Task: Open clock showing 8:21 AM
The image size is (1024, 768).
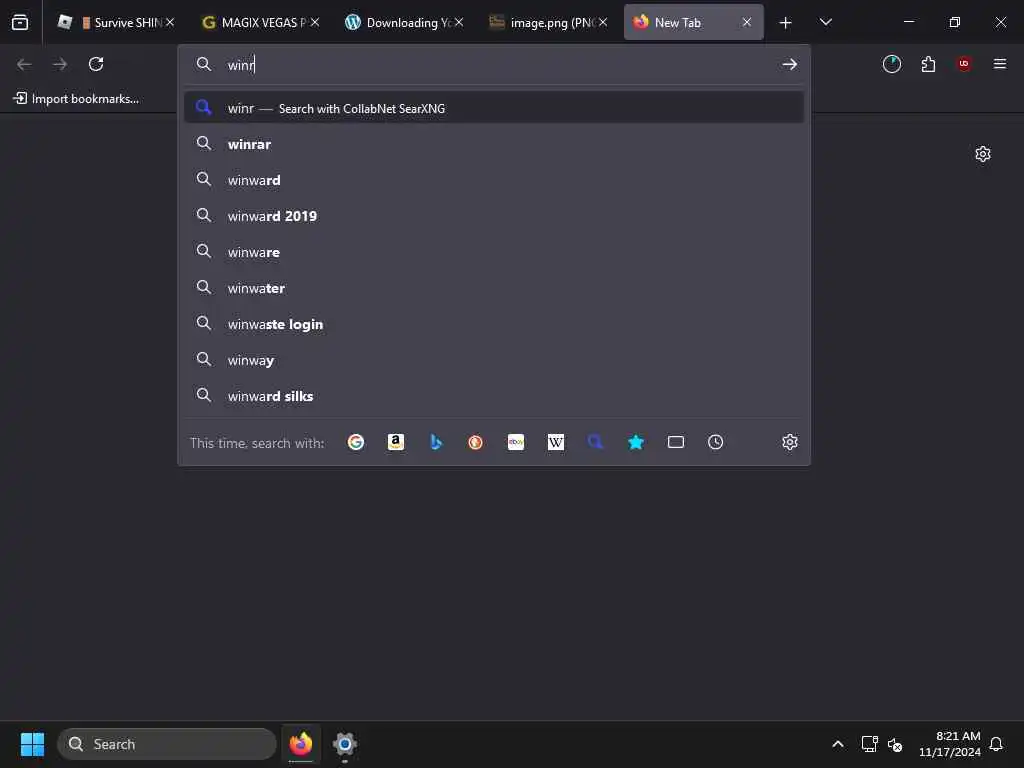Action: pos(950,744)
